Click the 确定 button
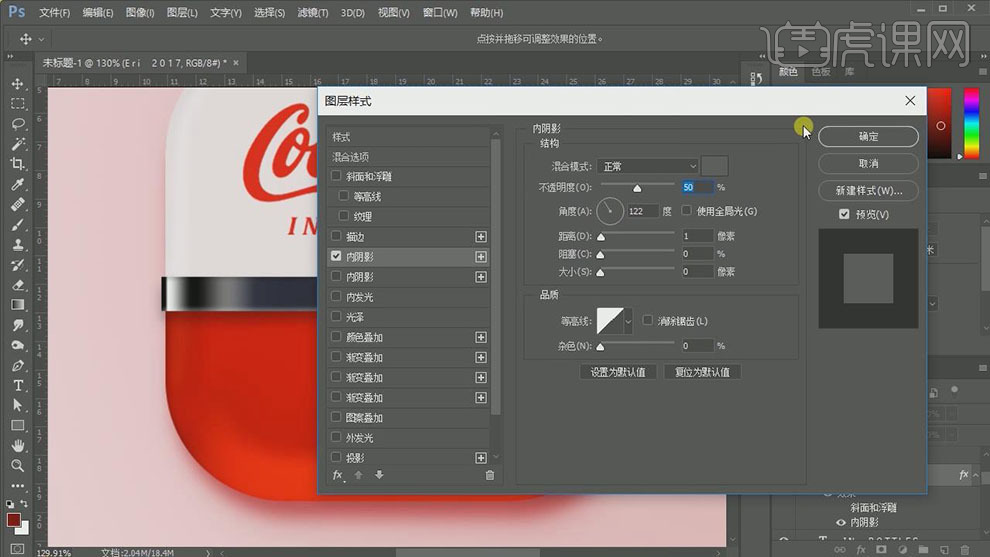 coord(868,136)
